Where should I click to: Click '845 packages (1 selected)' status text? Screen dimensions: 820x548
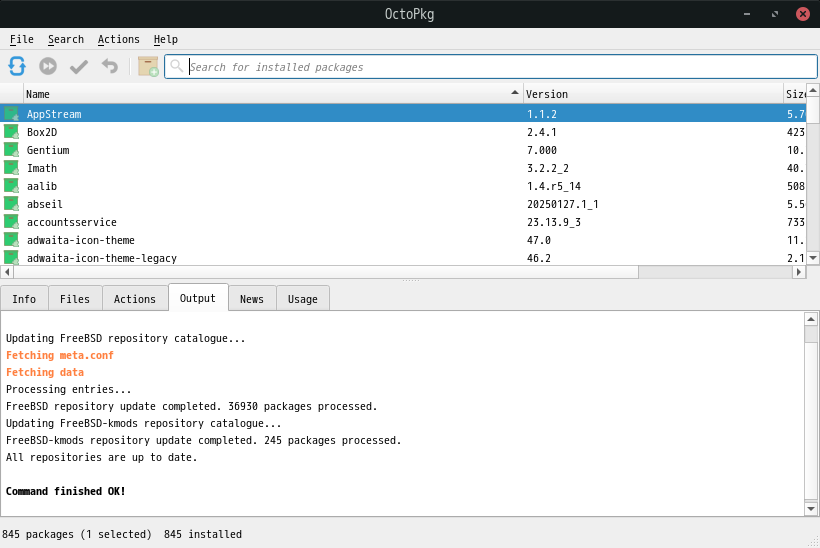coord(77,534)
